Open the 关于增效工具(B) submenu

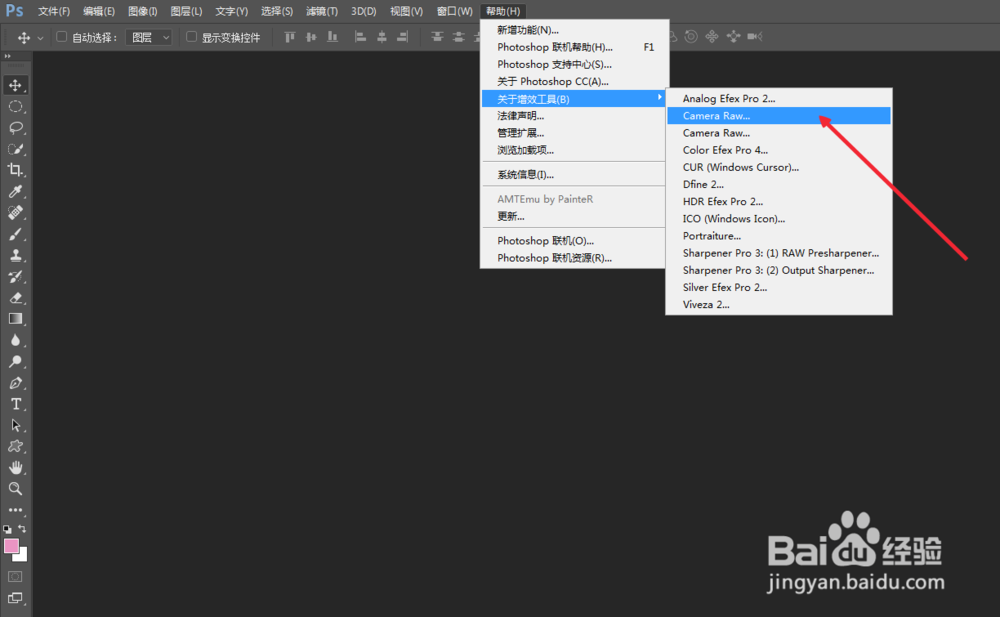574,99
